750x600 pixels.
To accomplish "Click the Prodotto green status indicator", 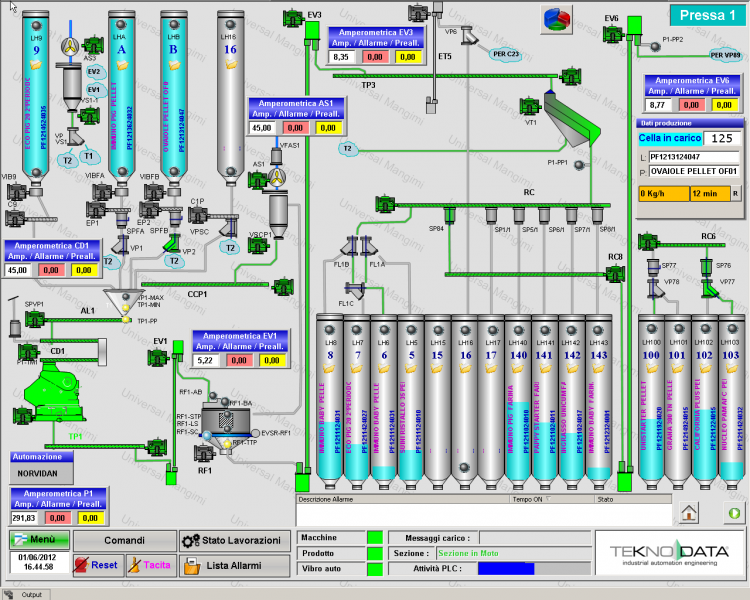I will click(375, 554).
